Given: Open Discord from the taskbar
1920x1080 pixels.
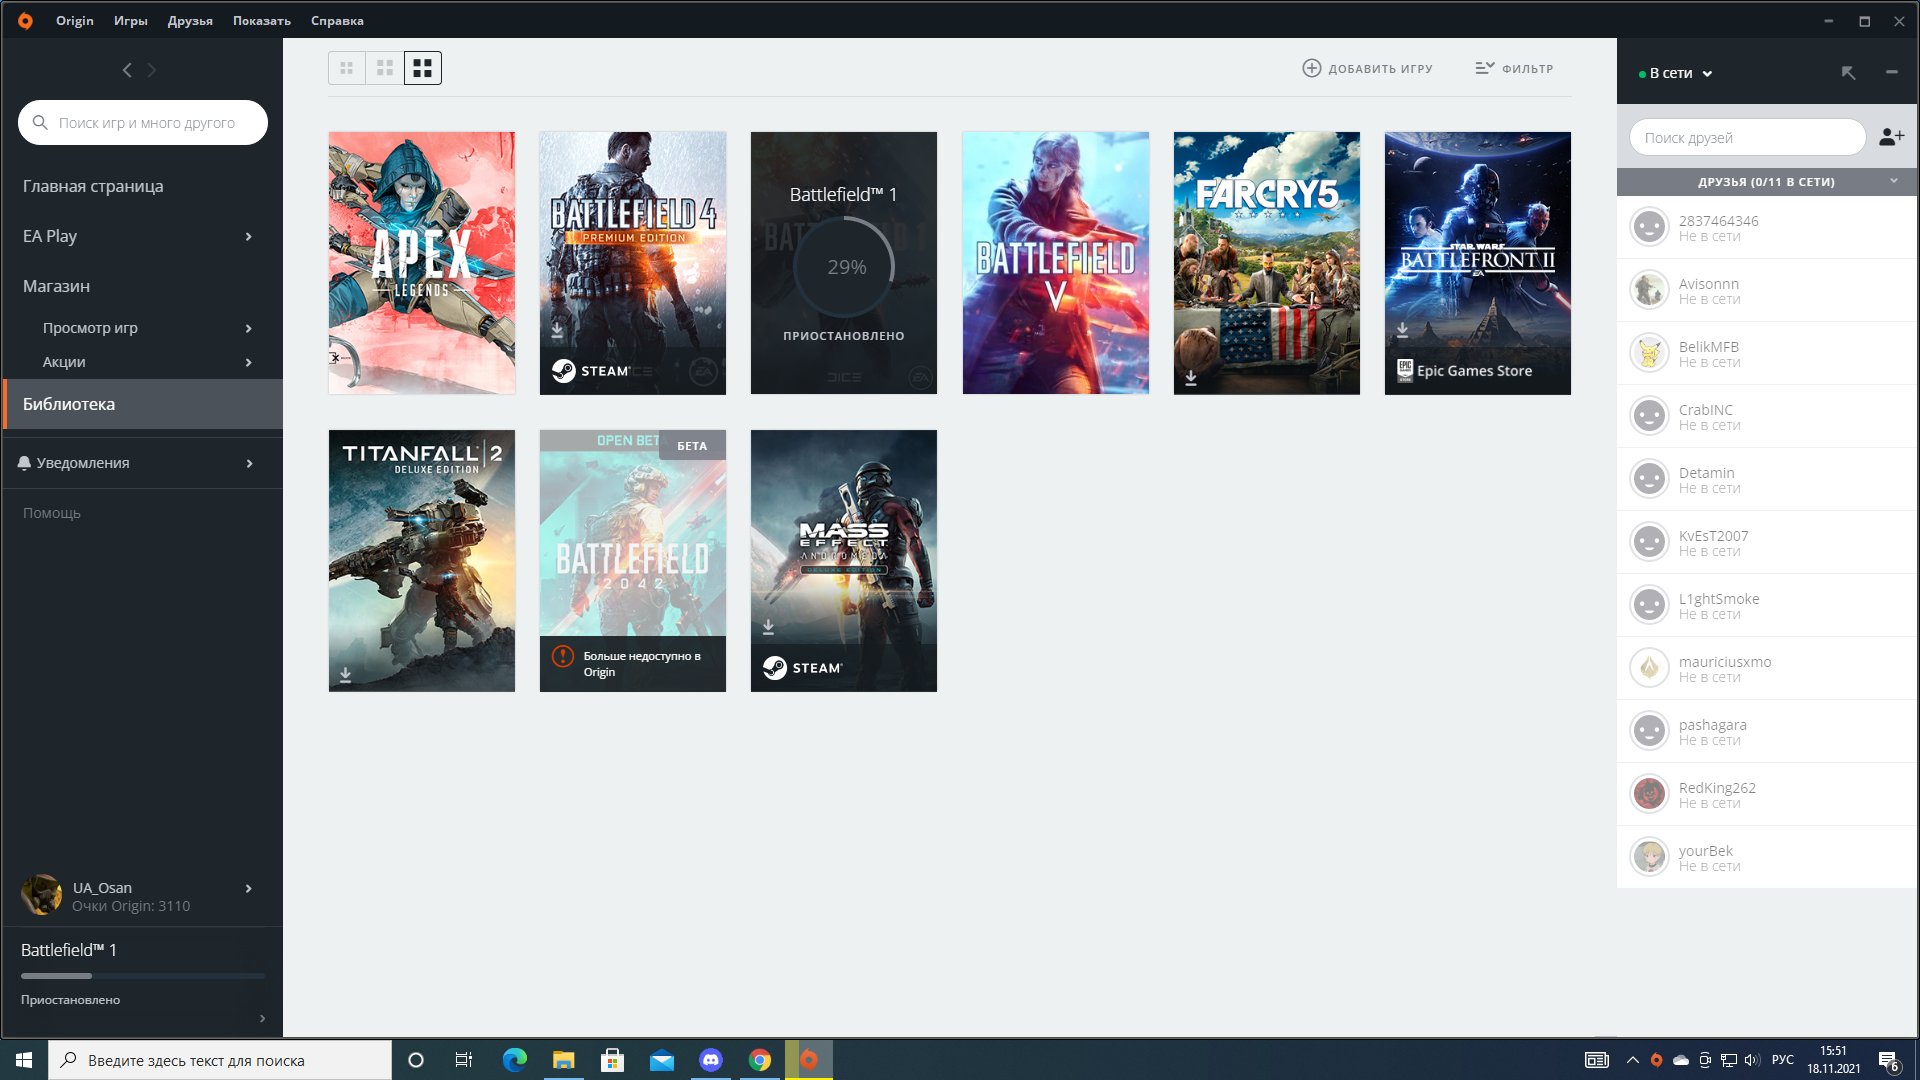Looking at the screenshot, I should pyautogui.click(x=711, y=1060).
